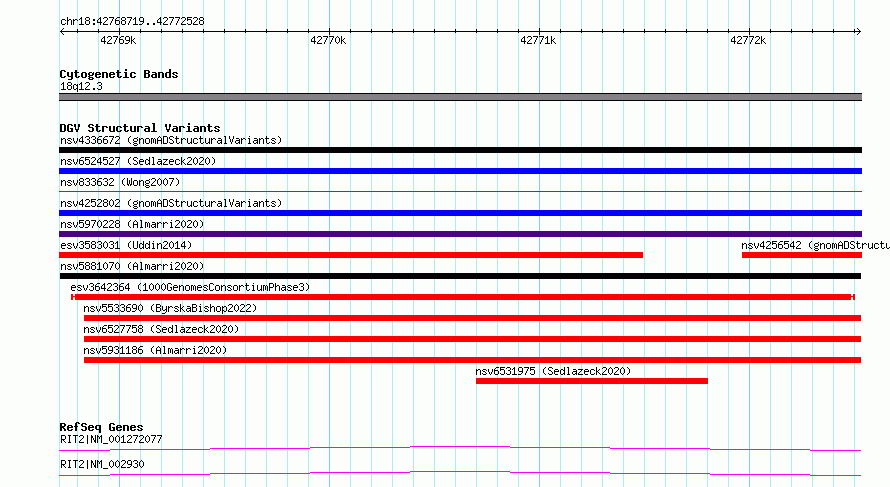Click the 42770k ruler tick label
This screenshot has height=487, width=890.
328,41
